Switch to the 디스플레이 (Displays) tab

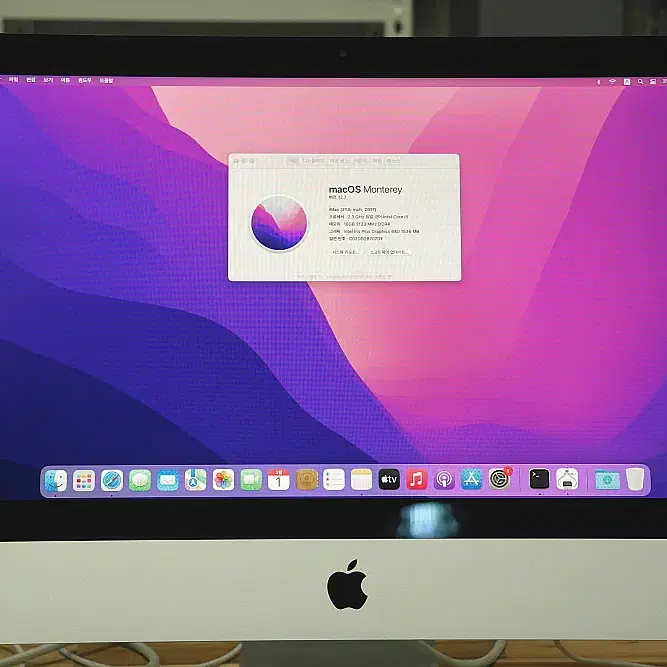point(313,161)
